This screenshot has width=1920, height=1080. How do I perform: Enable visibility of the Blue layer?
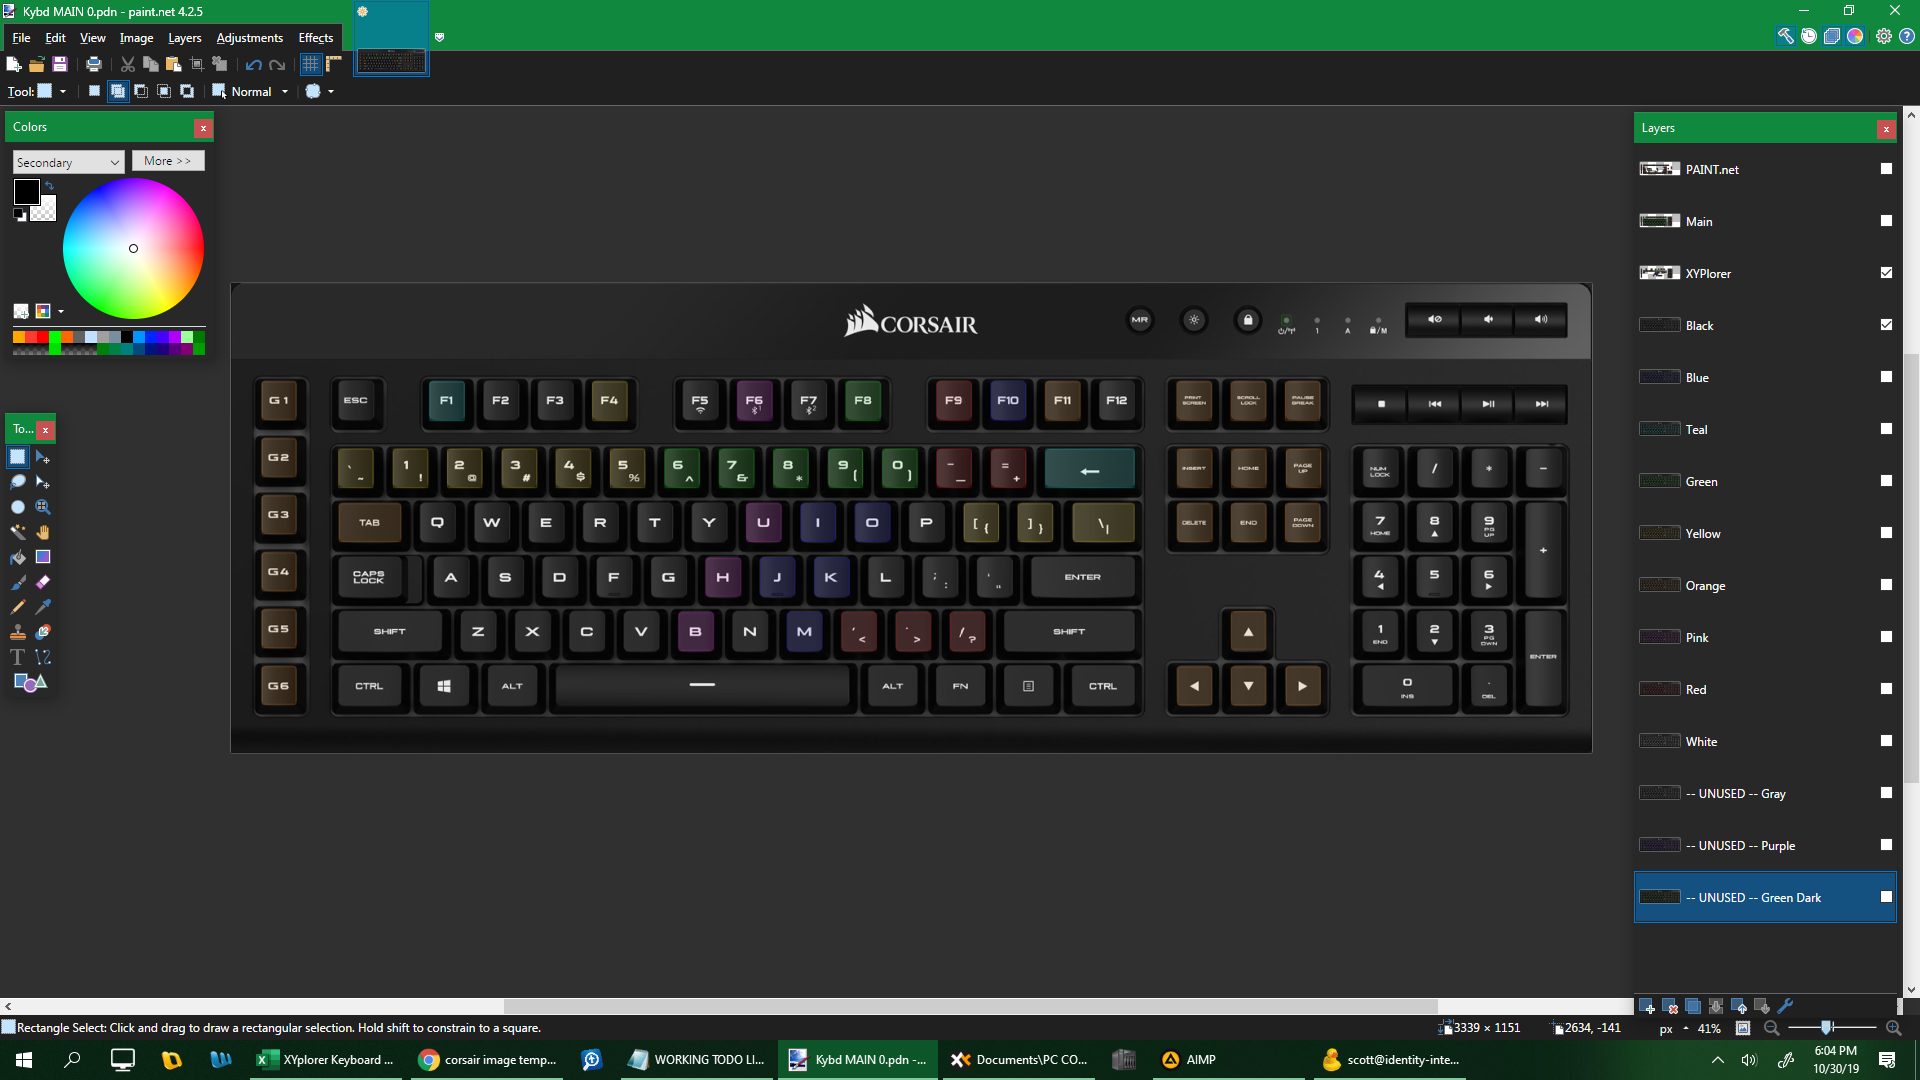click(1886, 377)
